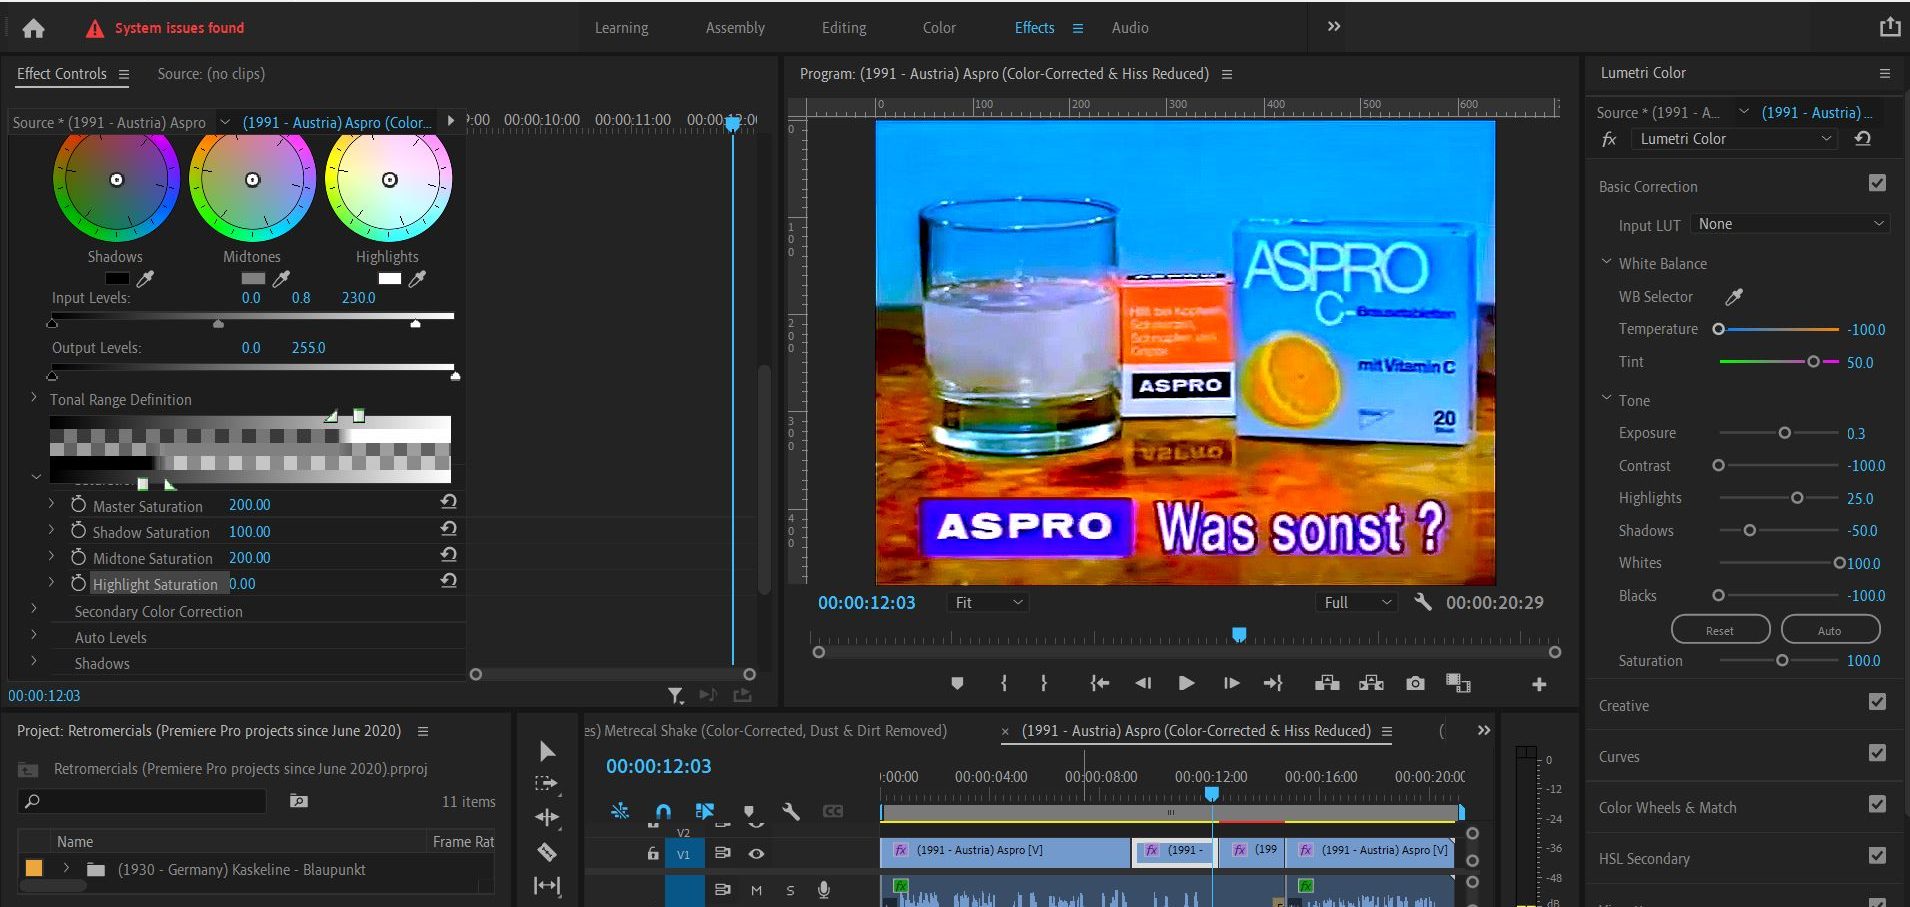Switch to the Assembly workspace
Image resolution: width=1910 pixels, height=907 pixels.
(735, 28)
